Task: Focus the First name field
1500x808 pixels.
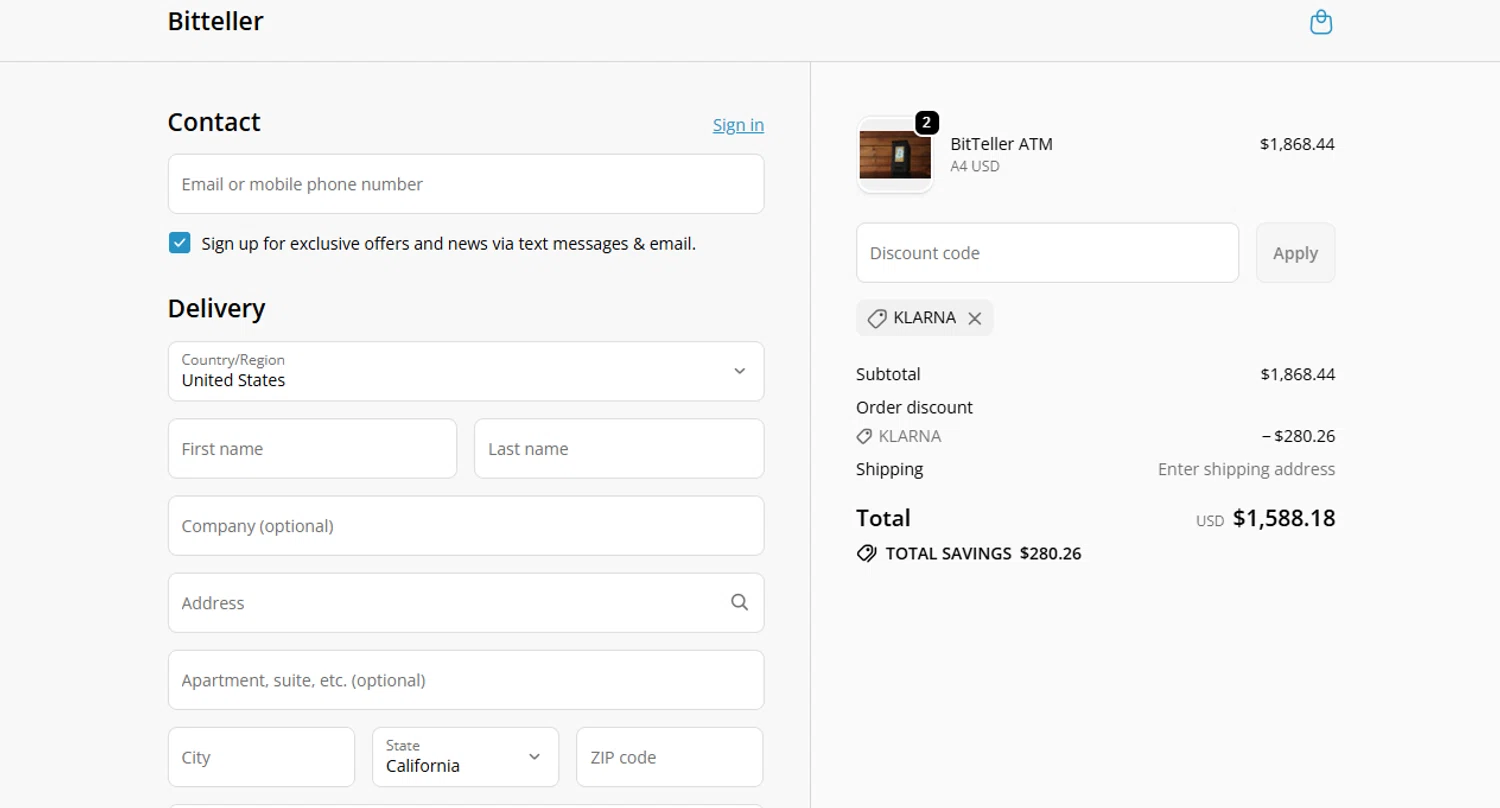Action: (x=312, y=448)
